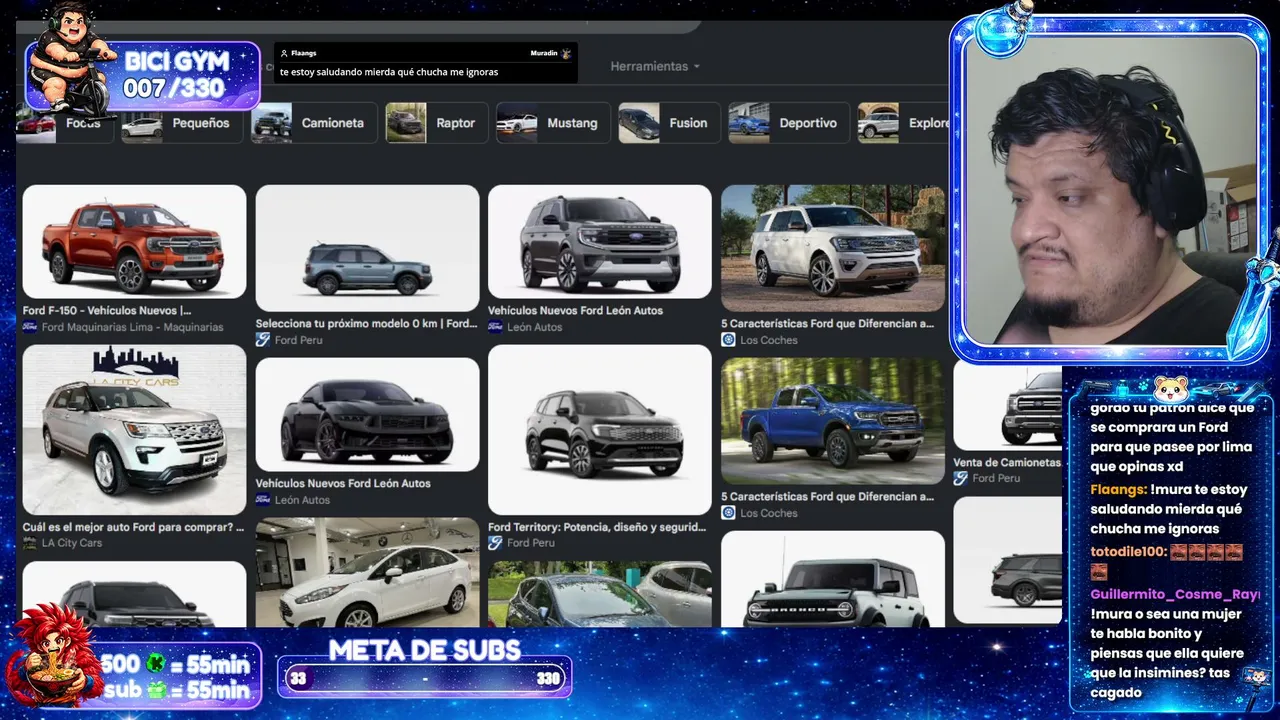This screenshot has width=1280, height=720.
Task: Open the LA City Cars silver SUV image
Action: [x=134, y=430]
